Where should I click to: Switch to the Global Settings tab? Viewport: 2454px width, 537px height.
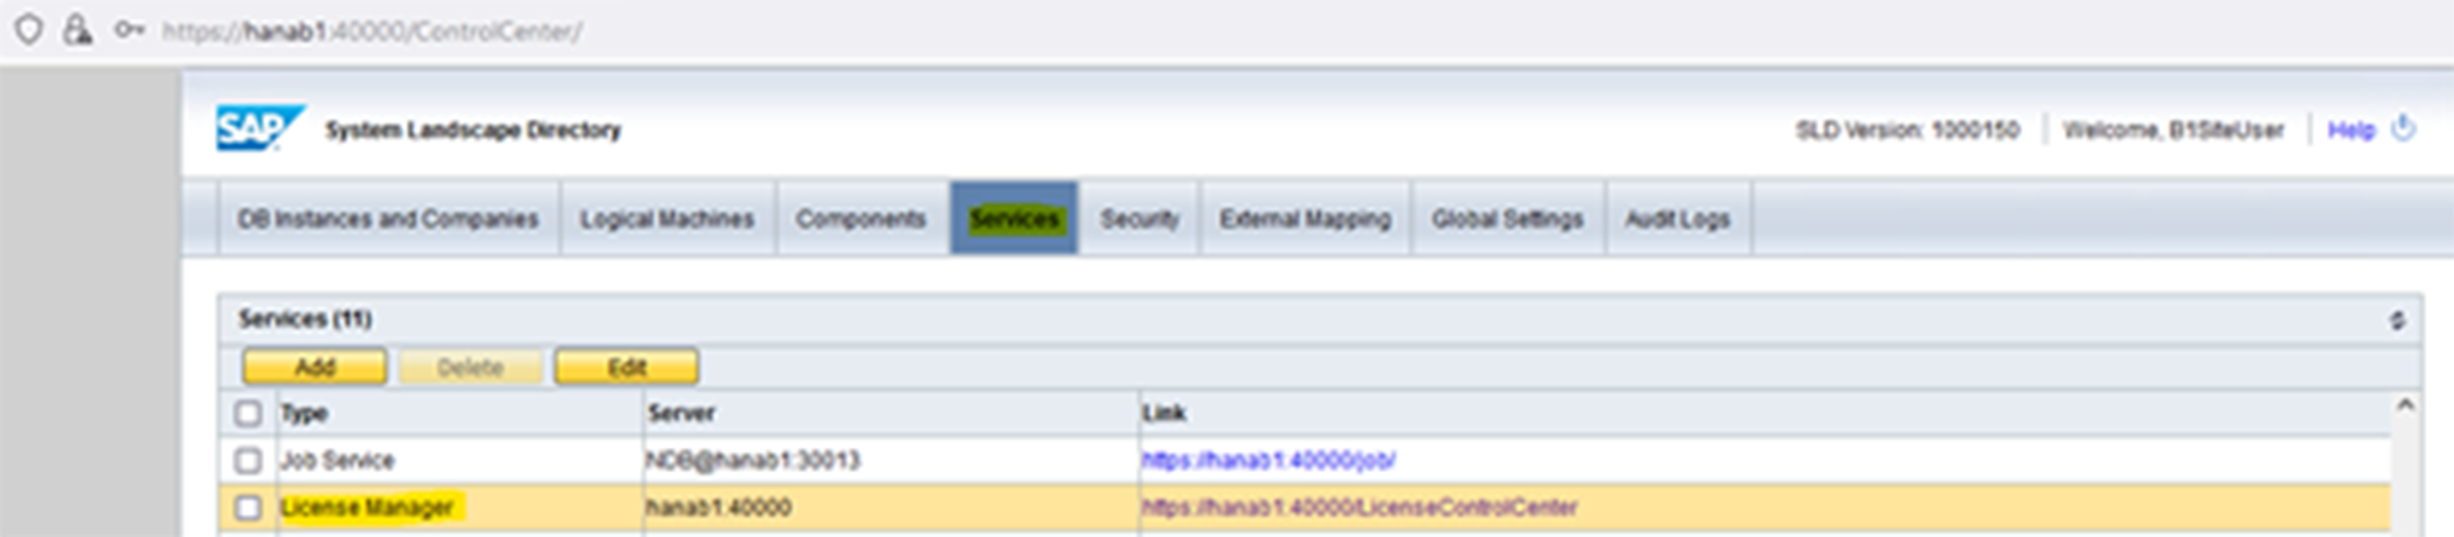[1507, 219]
